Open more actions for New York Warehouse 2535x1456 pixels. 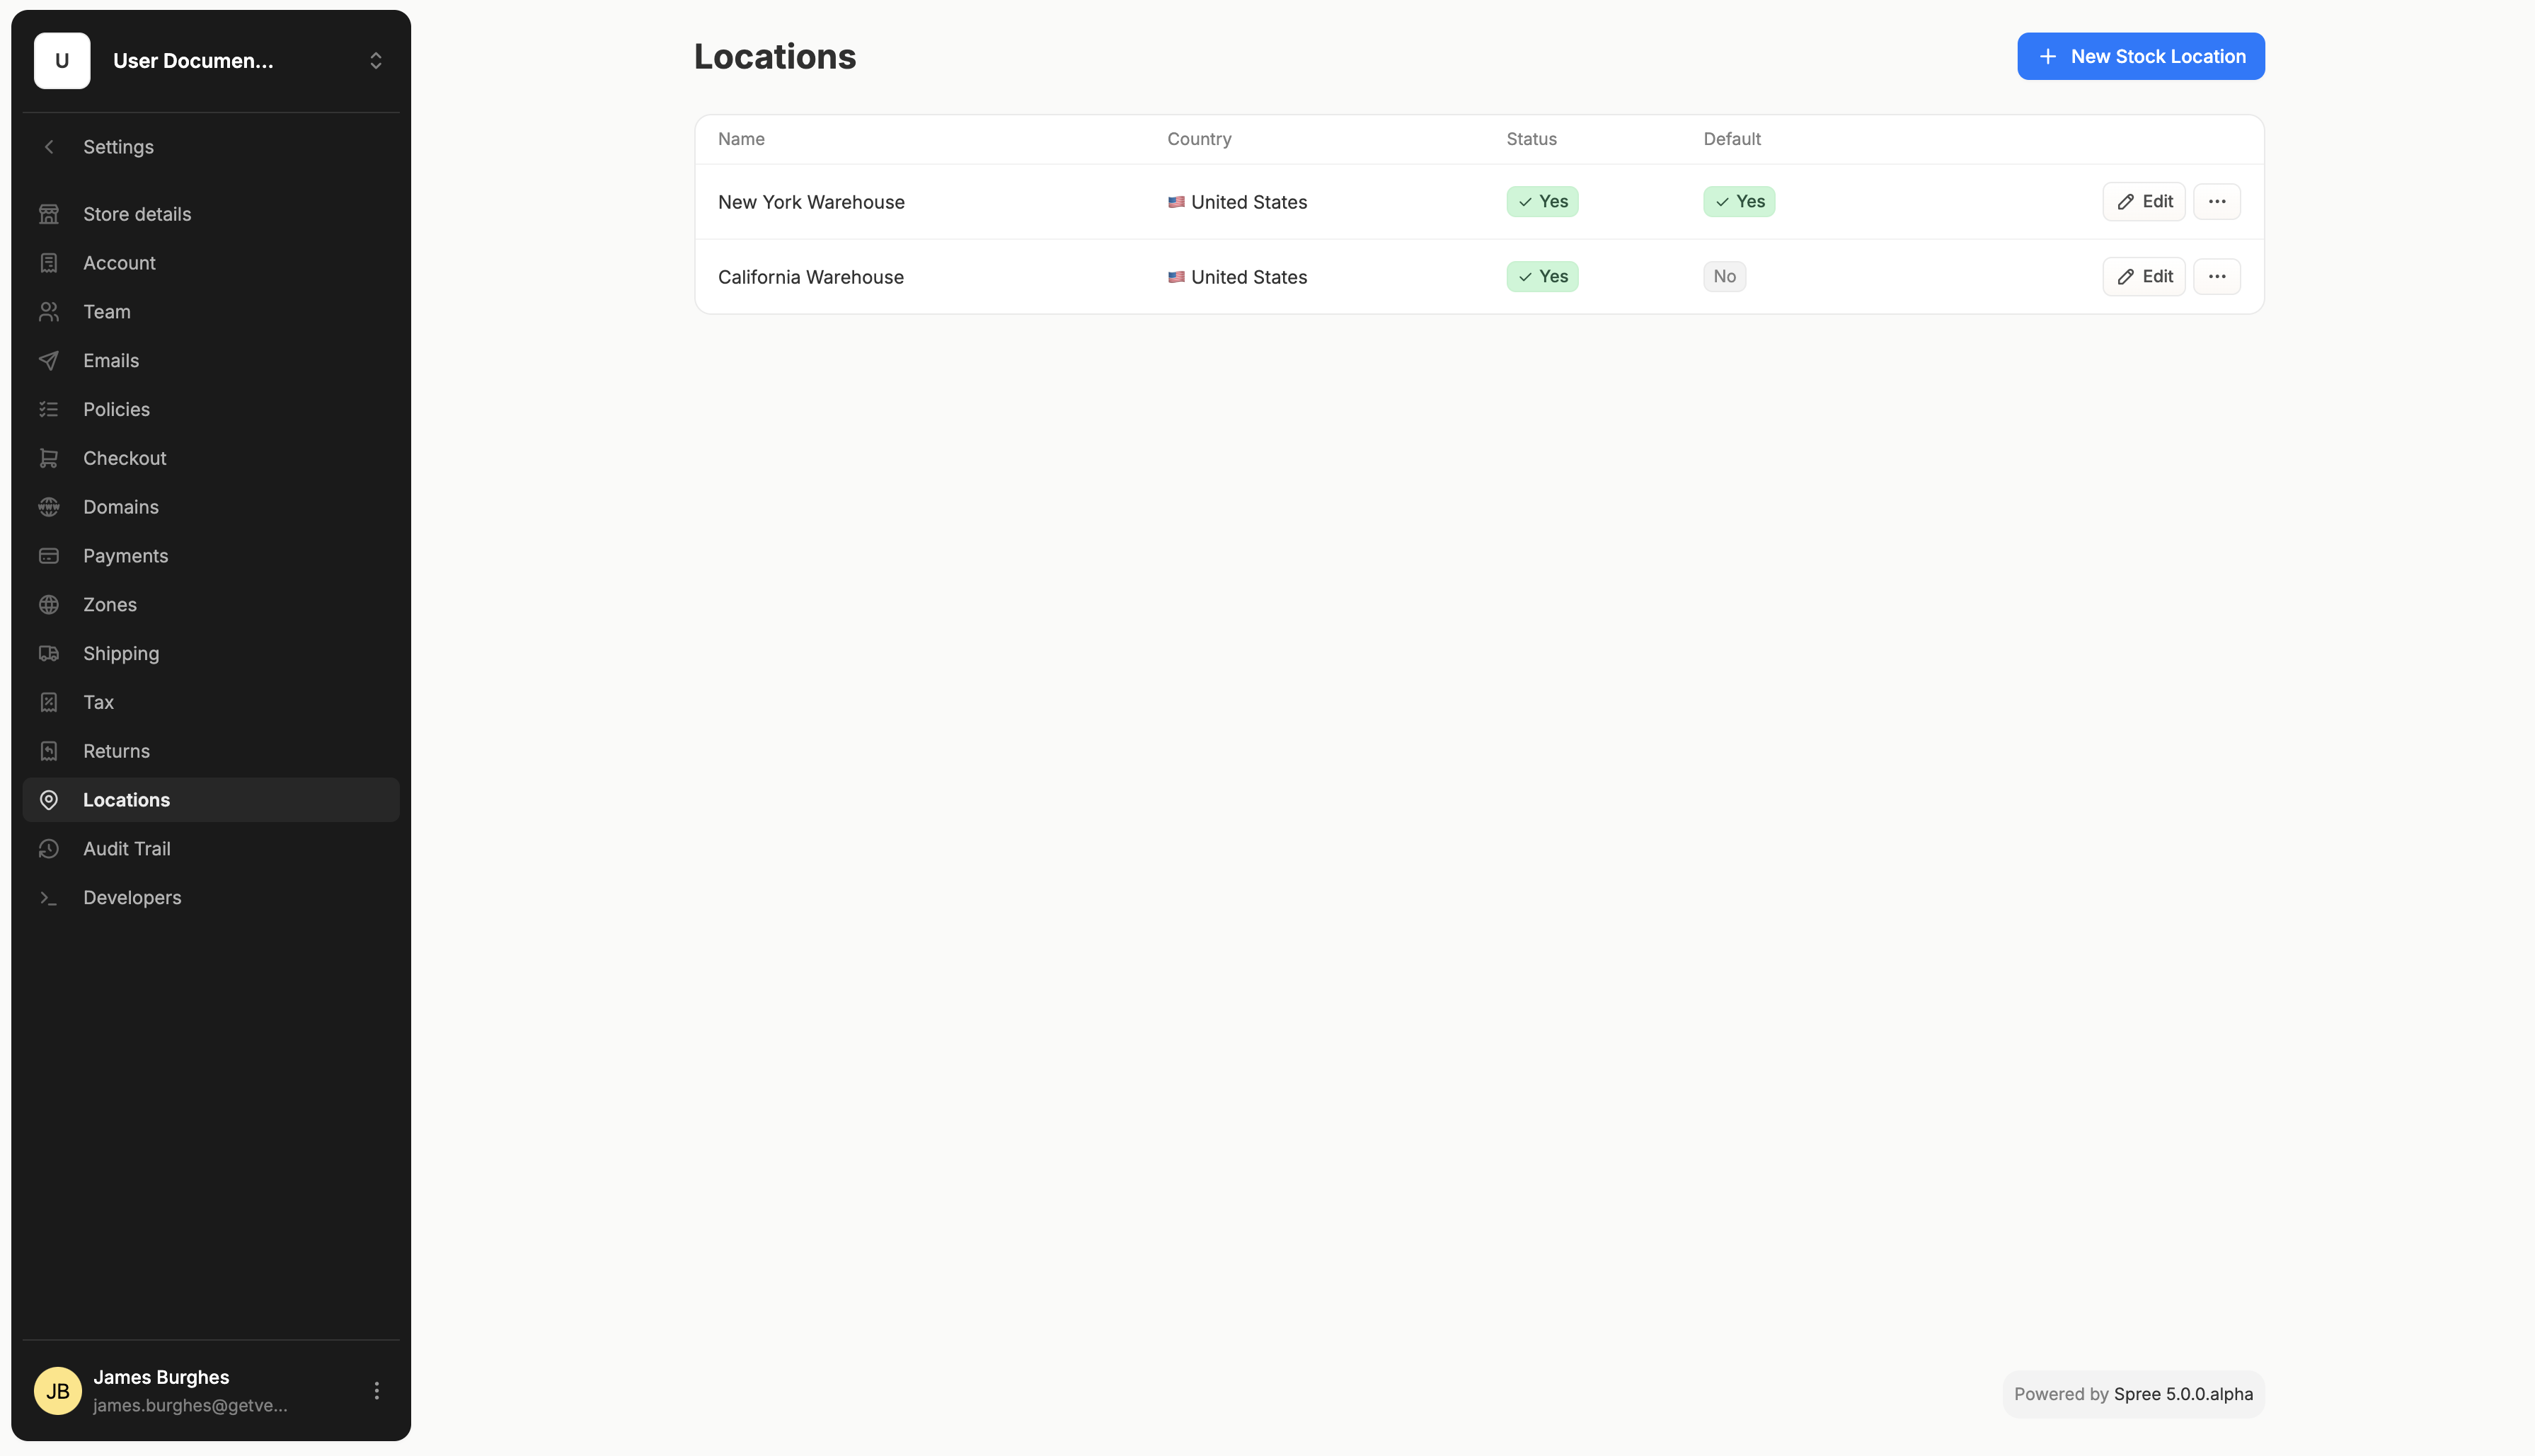[2216, 202]
